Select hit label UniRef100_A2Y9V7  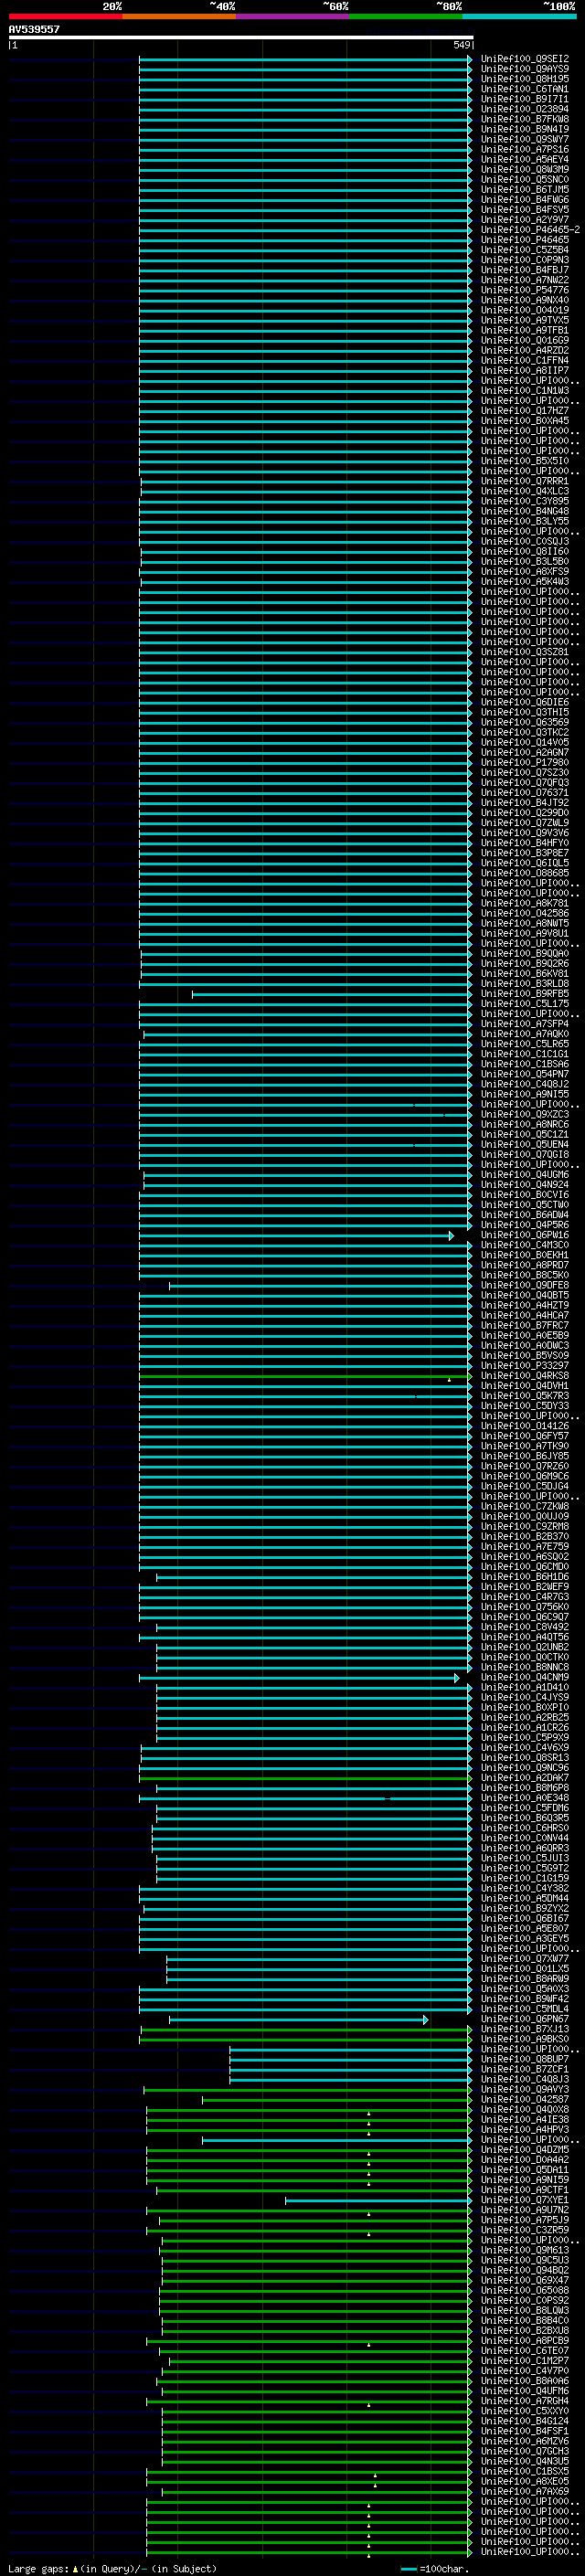(525, 219)
